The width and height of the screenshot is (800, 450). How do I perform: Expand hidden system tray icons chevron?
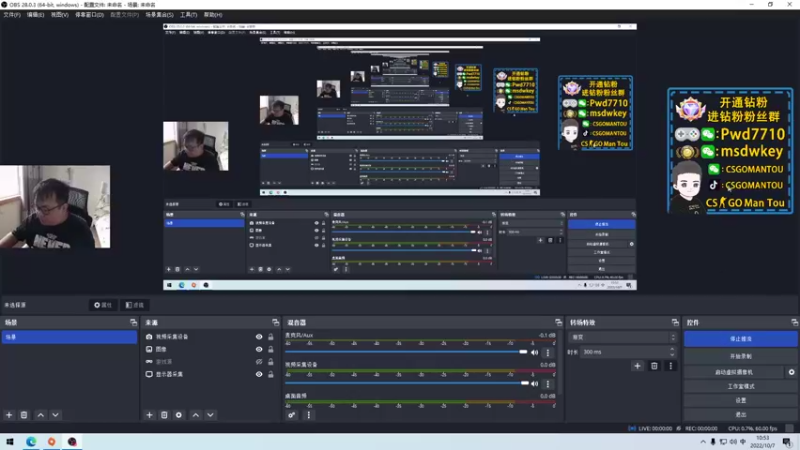point(703,442)
